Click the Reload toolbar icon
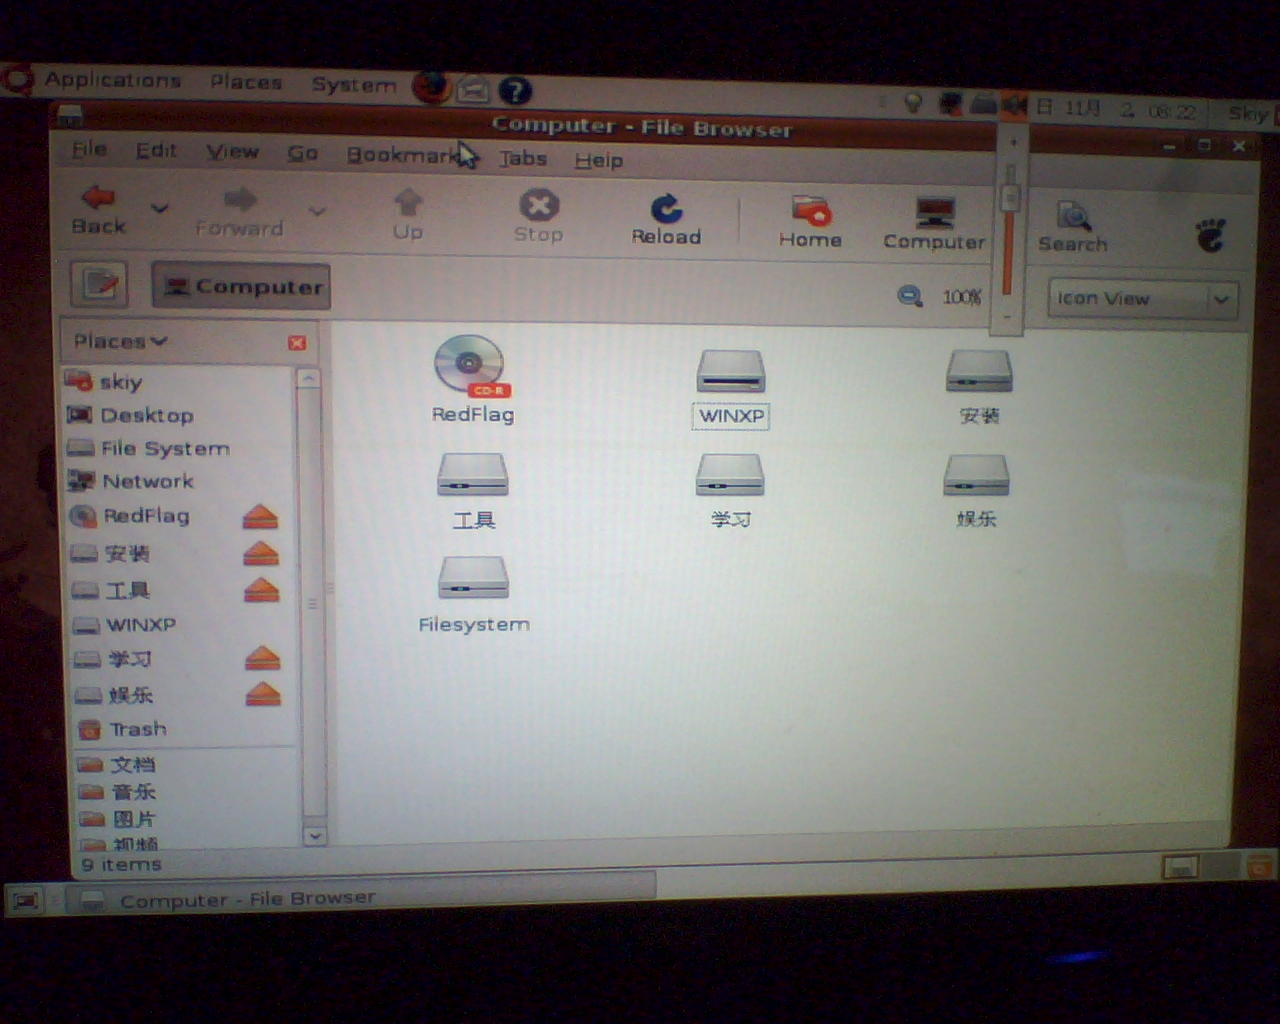1280x1024 pixels. tap(666, 220)
